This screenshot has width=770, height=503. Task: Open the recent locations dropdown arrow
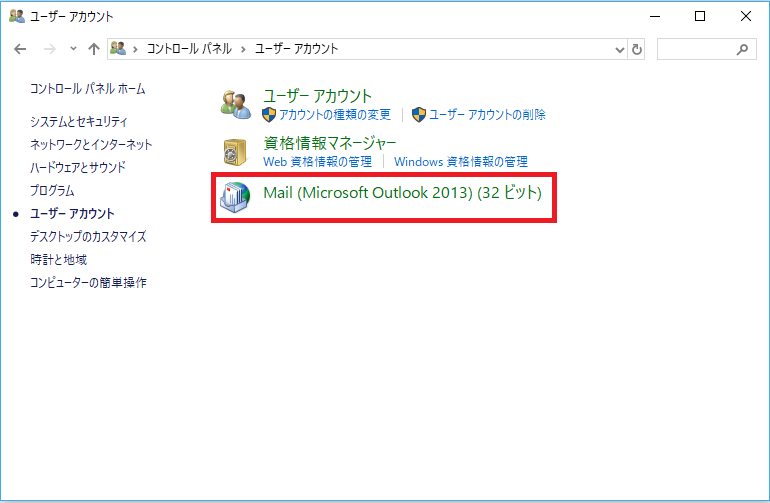(73, 49)
